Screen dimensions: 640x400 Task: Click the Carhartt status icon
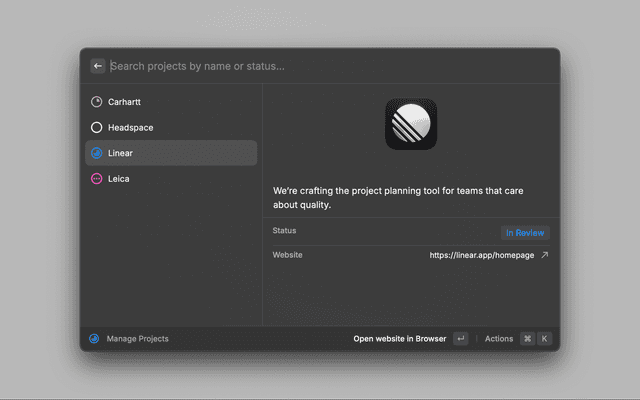(97, 102)
